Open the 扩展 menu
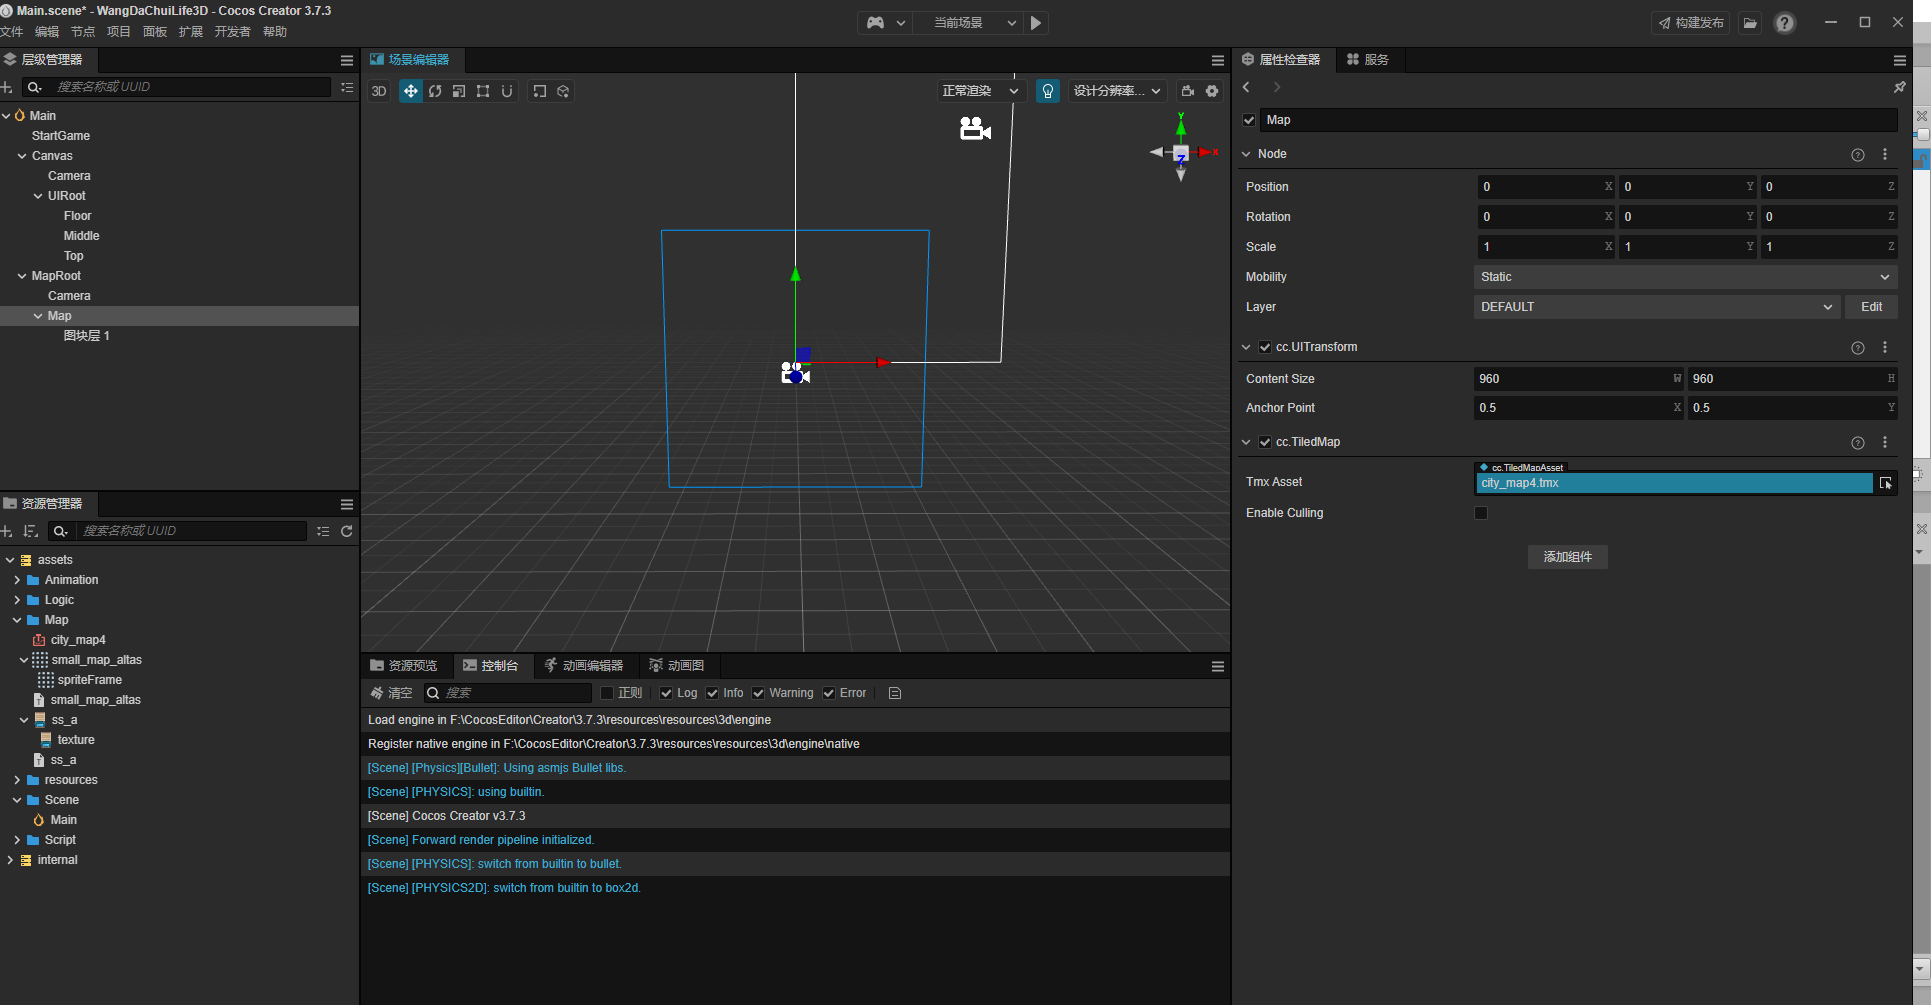This screenshot has height=1005, width=1931. 190,32
